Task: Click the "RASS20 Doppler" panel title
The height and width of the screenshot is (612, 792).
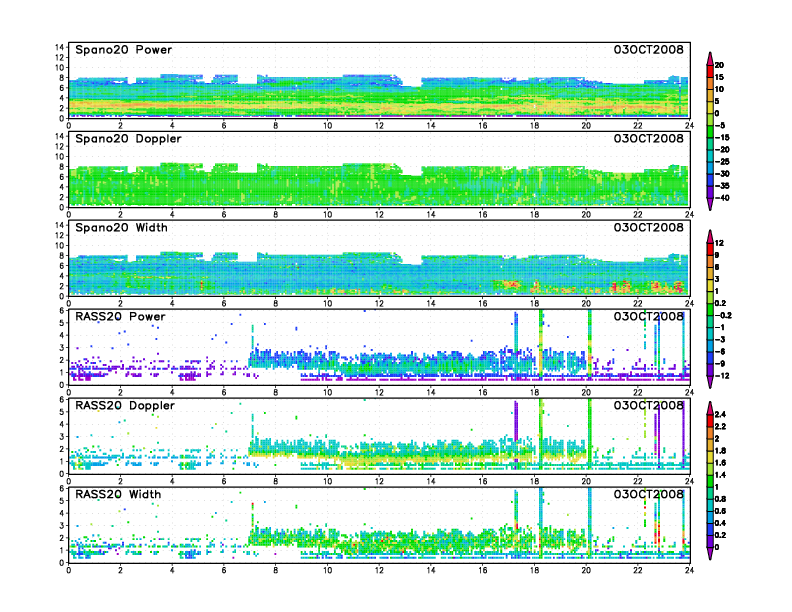Action: [118, 406]
